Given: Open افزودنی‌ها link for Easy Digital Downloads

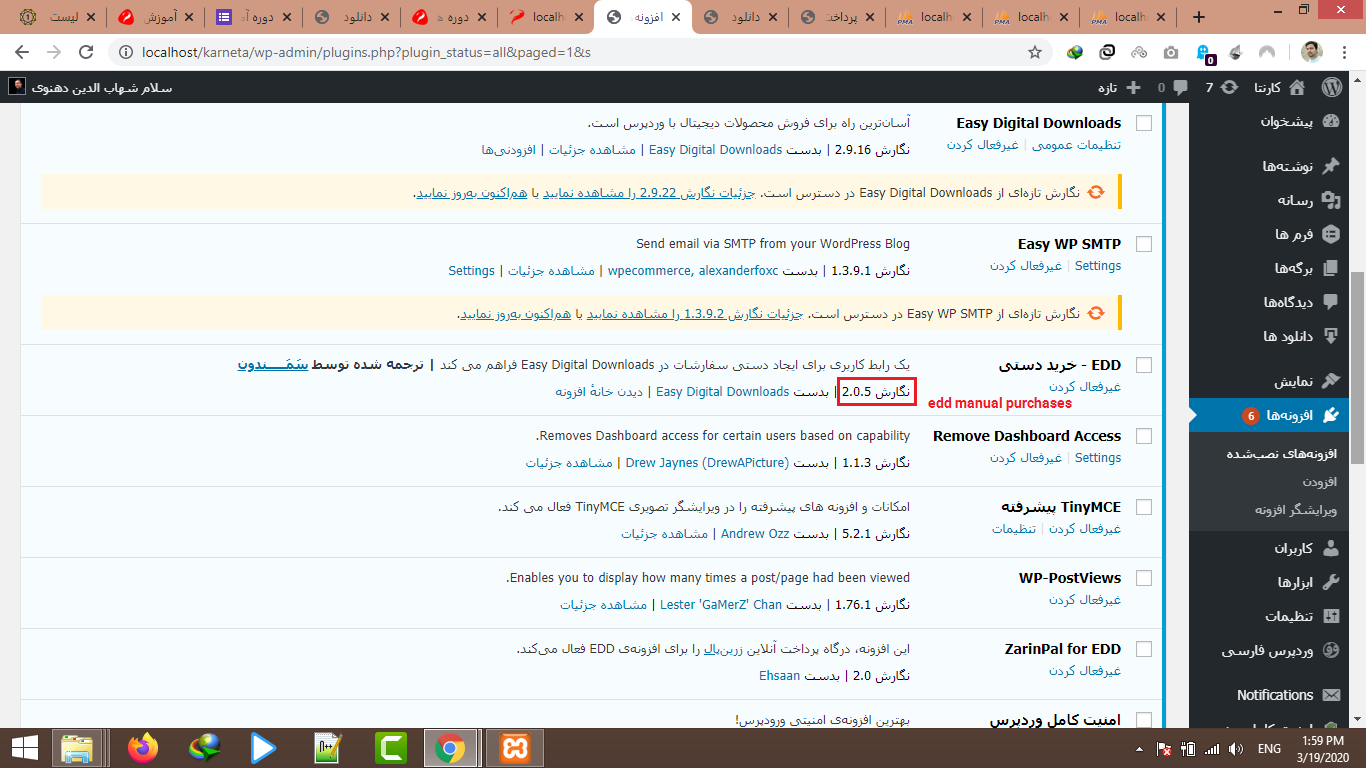Looking at the screenshot, I should (x=510, y=150).
